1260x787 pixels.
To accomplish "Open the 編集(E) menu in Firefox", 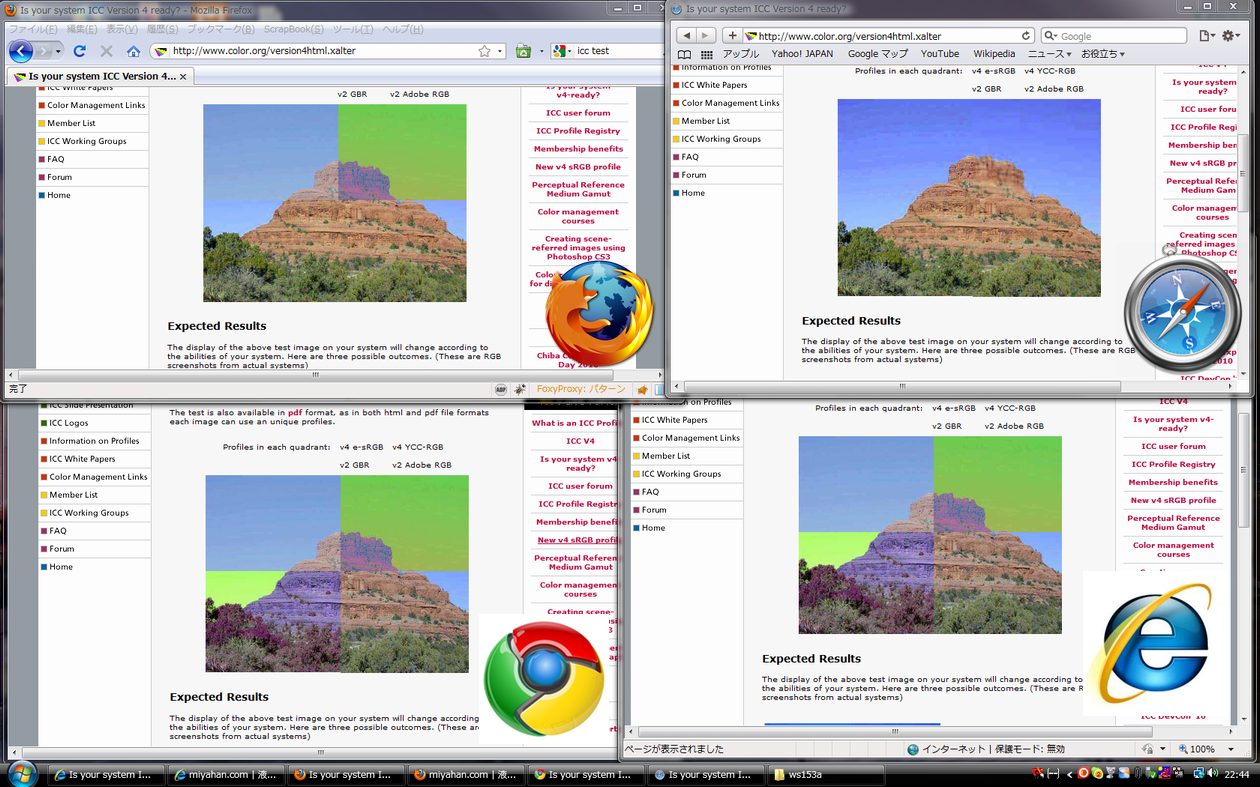I will coord(82,29).
